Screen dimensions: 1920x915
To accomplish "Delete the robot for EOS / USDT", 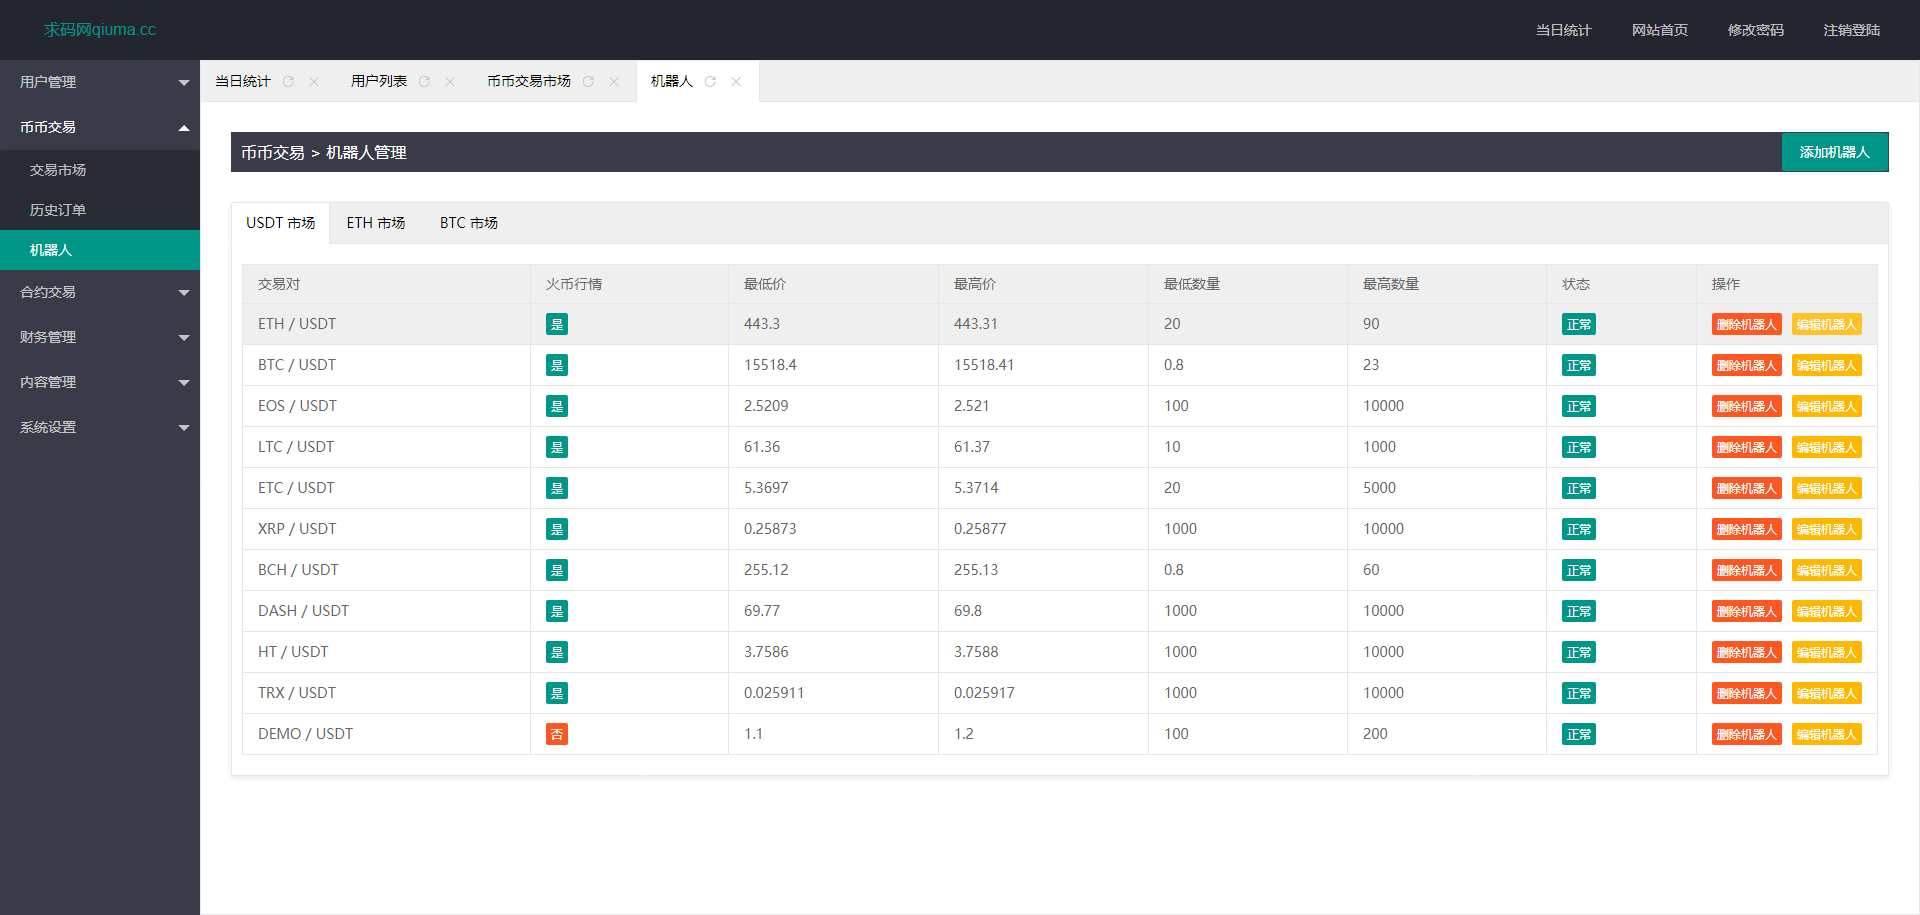I will click(x=1746, y=406).
